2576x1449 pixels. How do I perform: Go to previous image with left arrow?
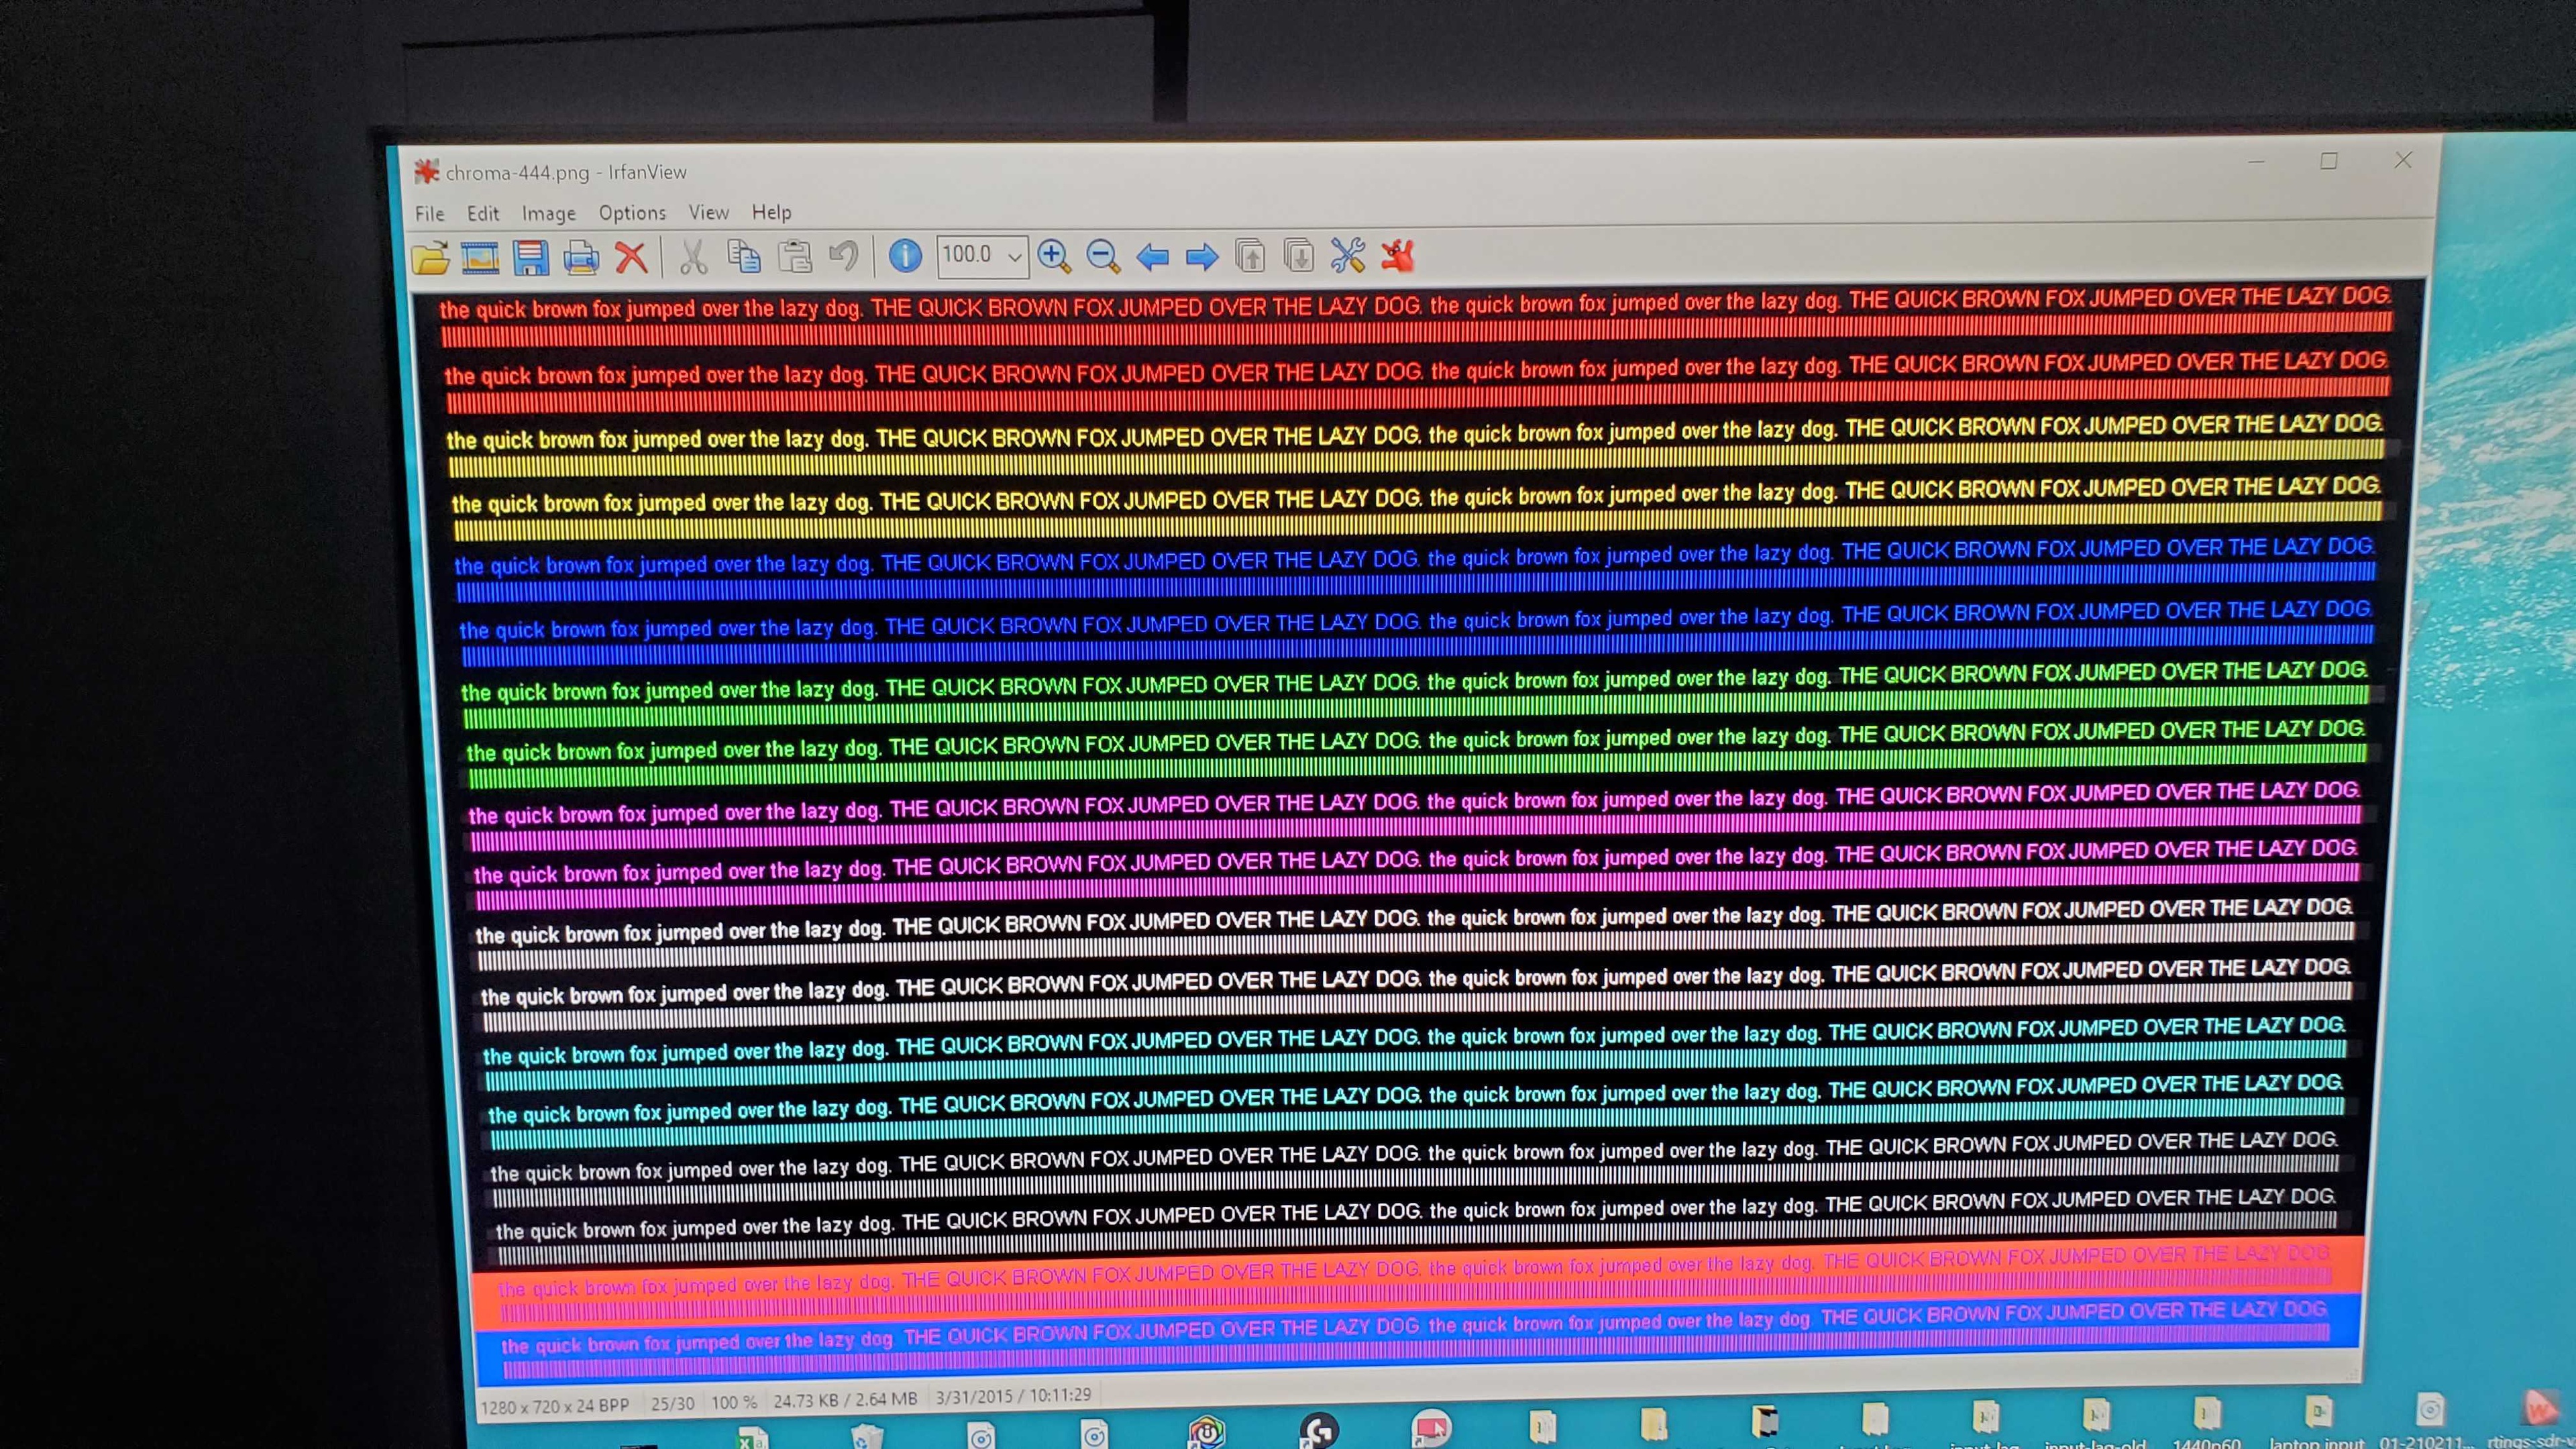click(1153, 257)
